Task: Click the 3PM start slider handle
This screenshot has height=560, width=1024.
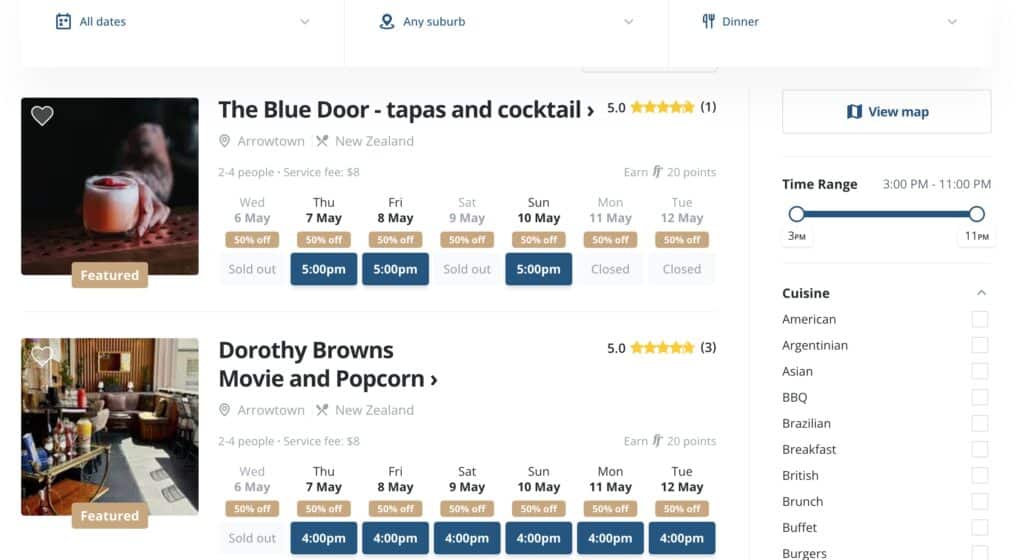Action: pyautogui.click(x=796, y=214)
